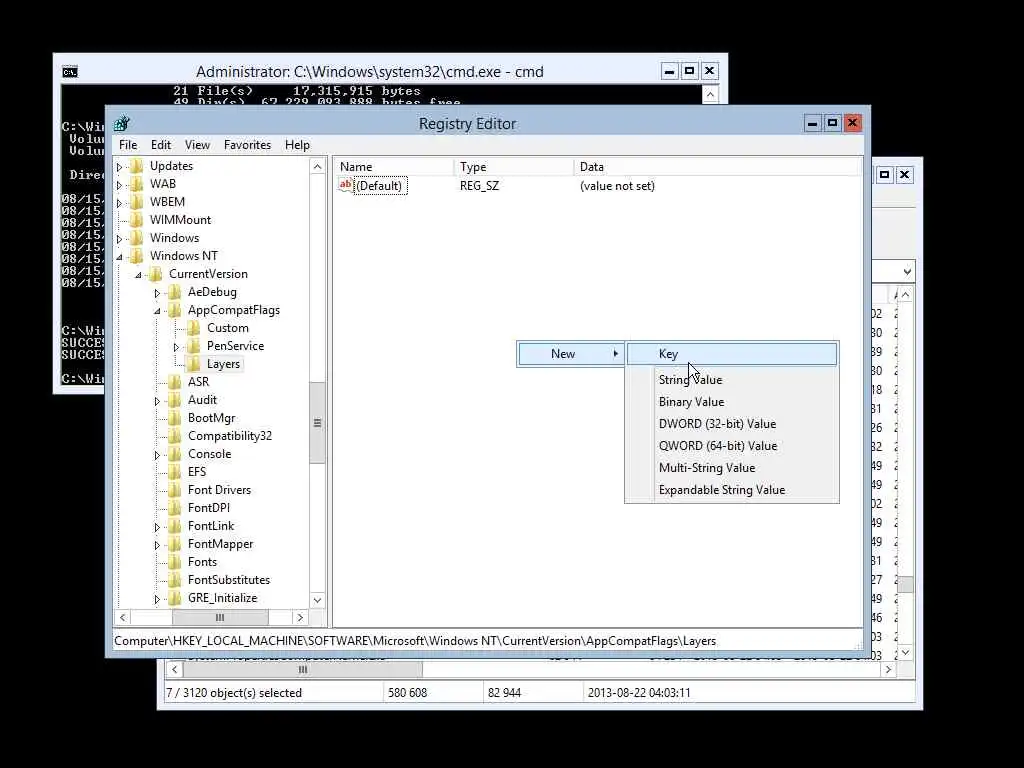Click the Name column header
The width and height of the screenshot is (1024, 768).
click(394, 167)
